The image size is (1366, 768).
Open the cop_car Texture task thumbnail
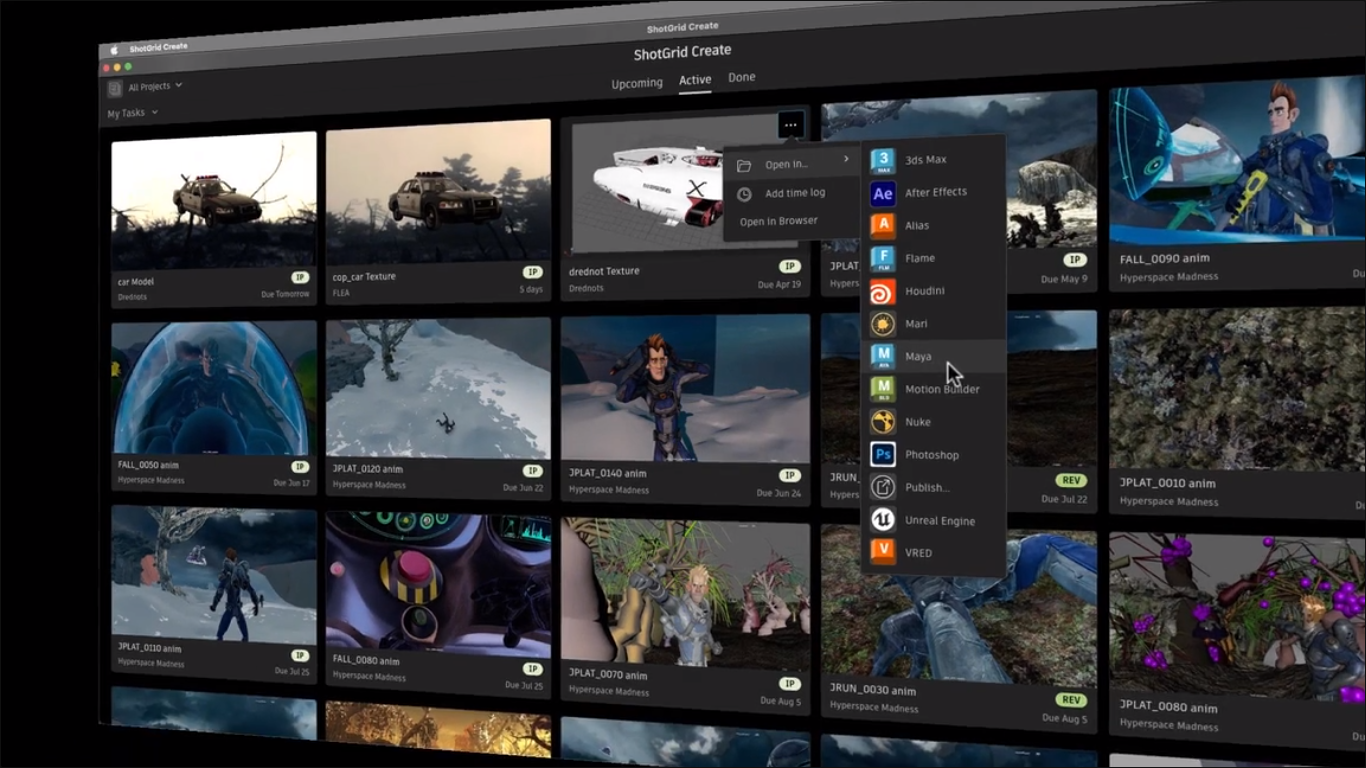[x=438, y=193]
